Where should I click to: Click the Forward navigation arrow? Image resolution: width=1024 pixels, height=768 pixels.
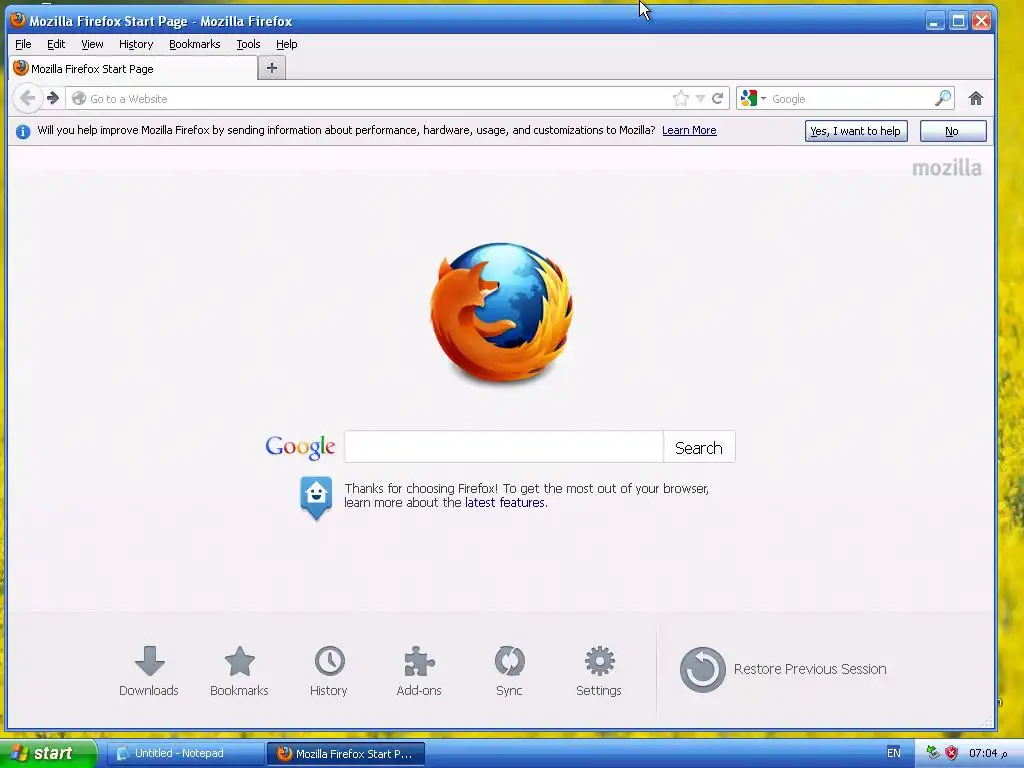point(53,99)
